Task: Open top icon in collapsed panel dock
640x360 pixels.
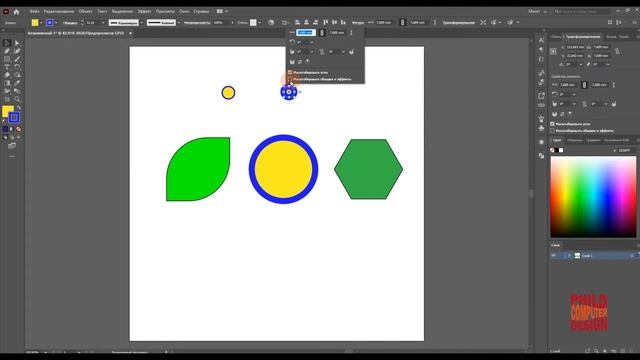Action: [541, 40]
